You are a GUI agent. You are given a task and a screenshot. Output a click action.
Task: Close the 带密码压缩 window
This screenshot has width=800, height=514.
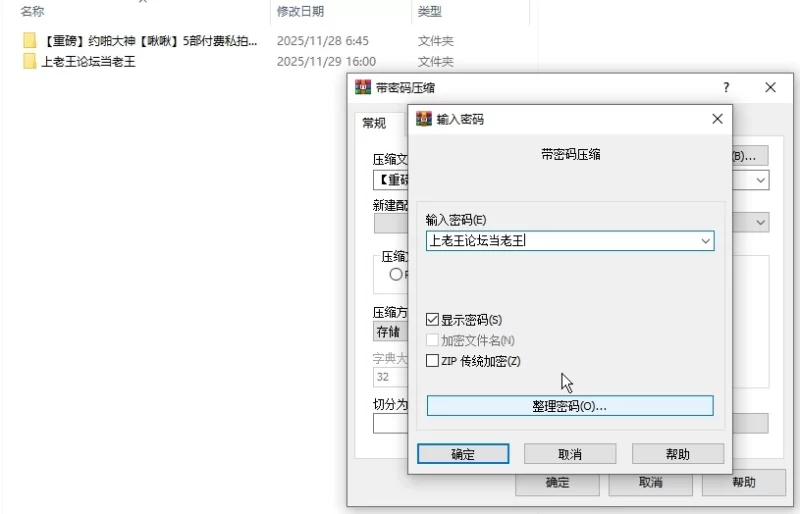click(770, 87)
